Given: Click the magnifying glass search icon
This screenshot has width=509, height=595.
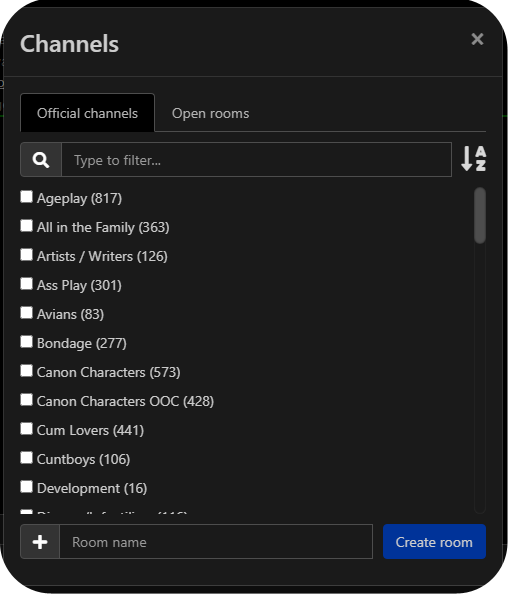Looking at the screenshot, I should (41, 160).
